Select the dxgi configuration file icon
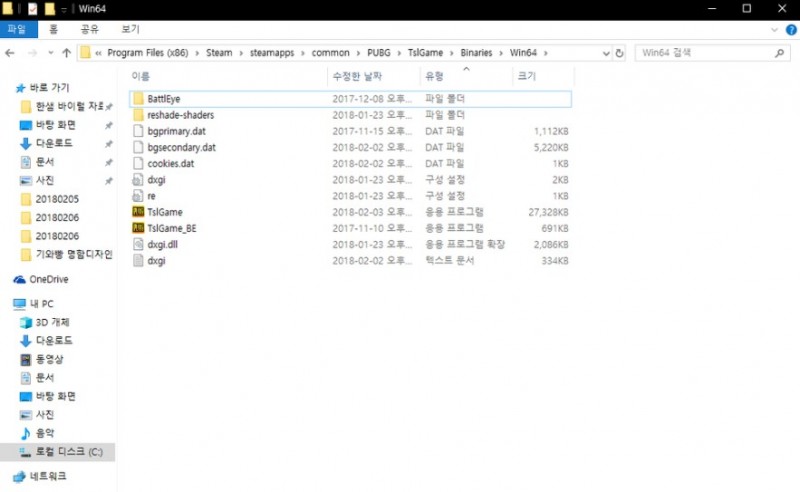Viewport: 800px width, 492px height. tap(138, 180)
